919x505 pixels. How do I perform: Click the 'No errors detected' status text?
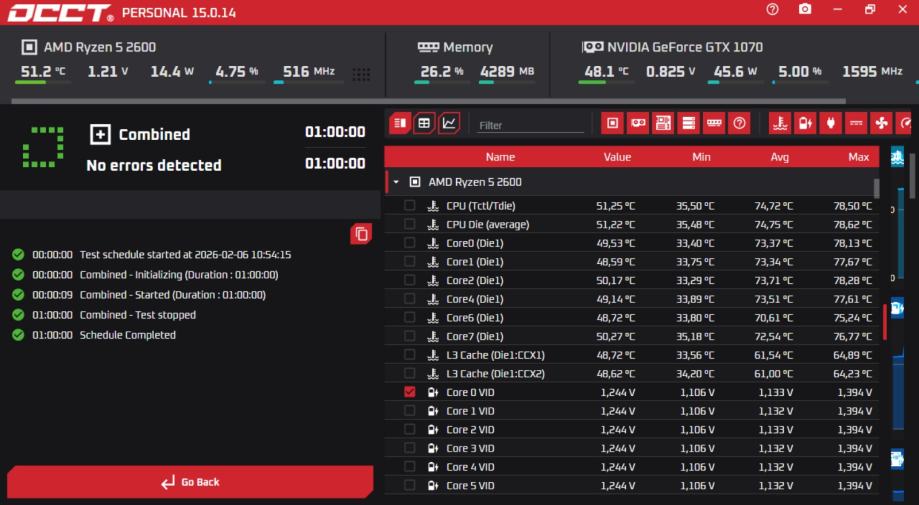154,165
